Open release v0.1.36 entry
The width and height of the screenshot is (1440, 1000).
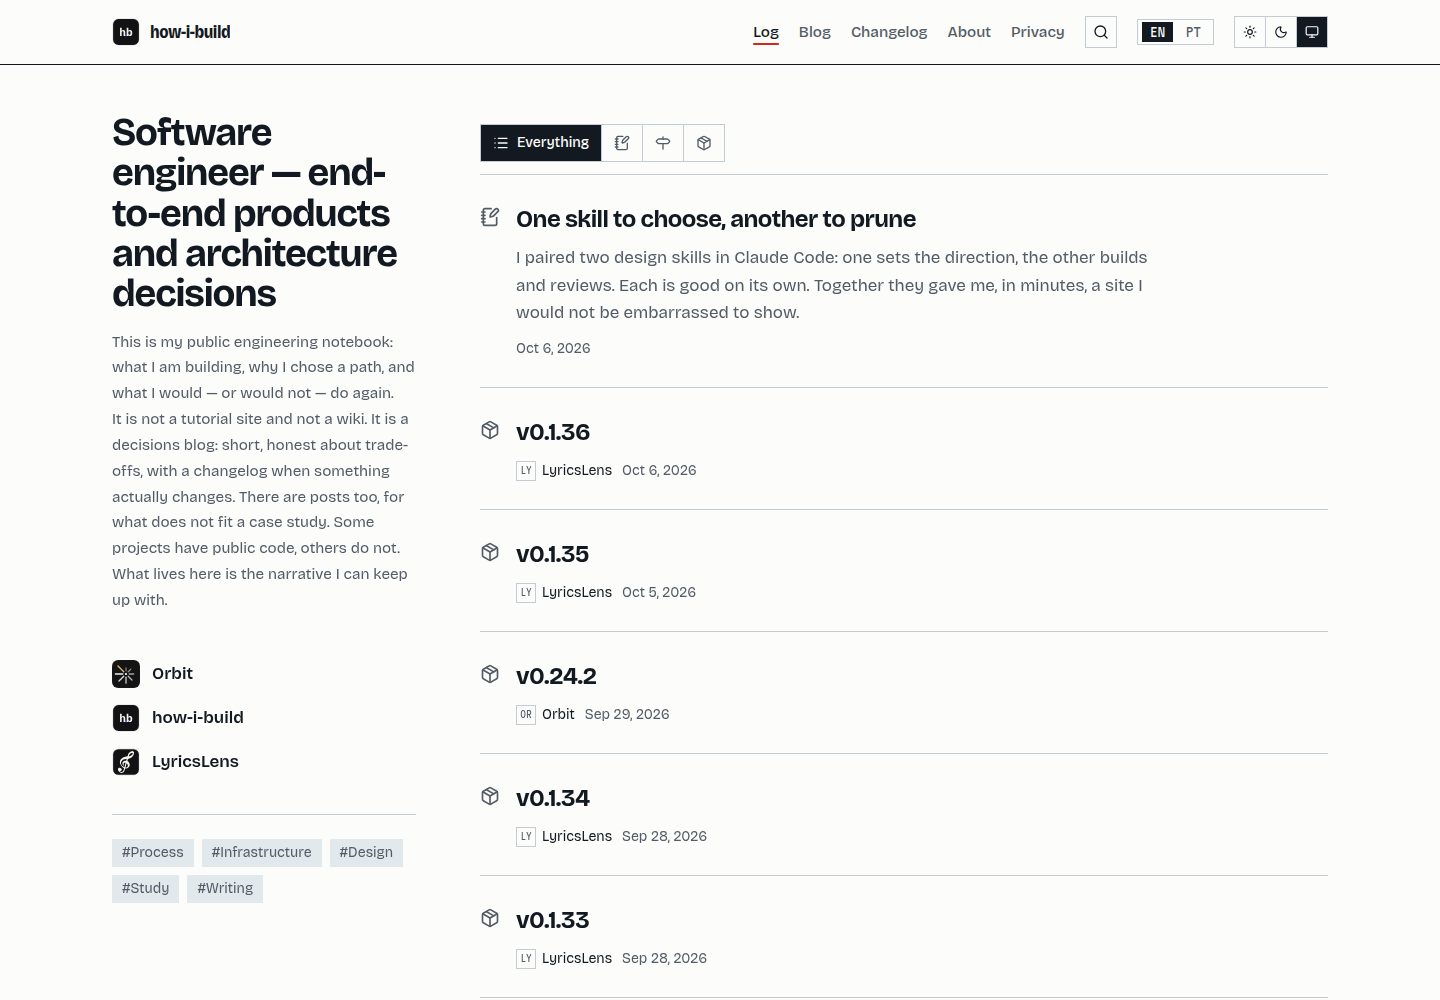coord(553,432)
